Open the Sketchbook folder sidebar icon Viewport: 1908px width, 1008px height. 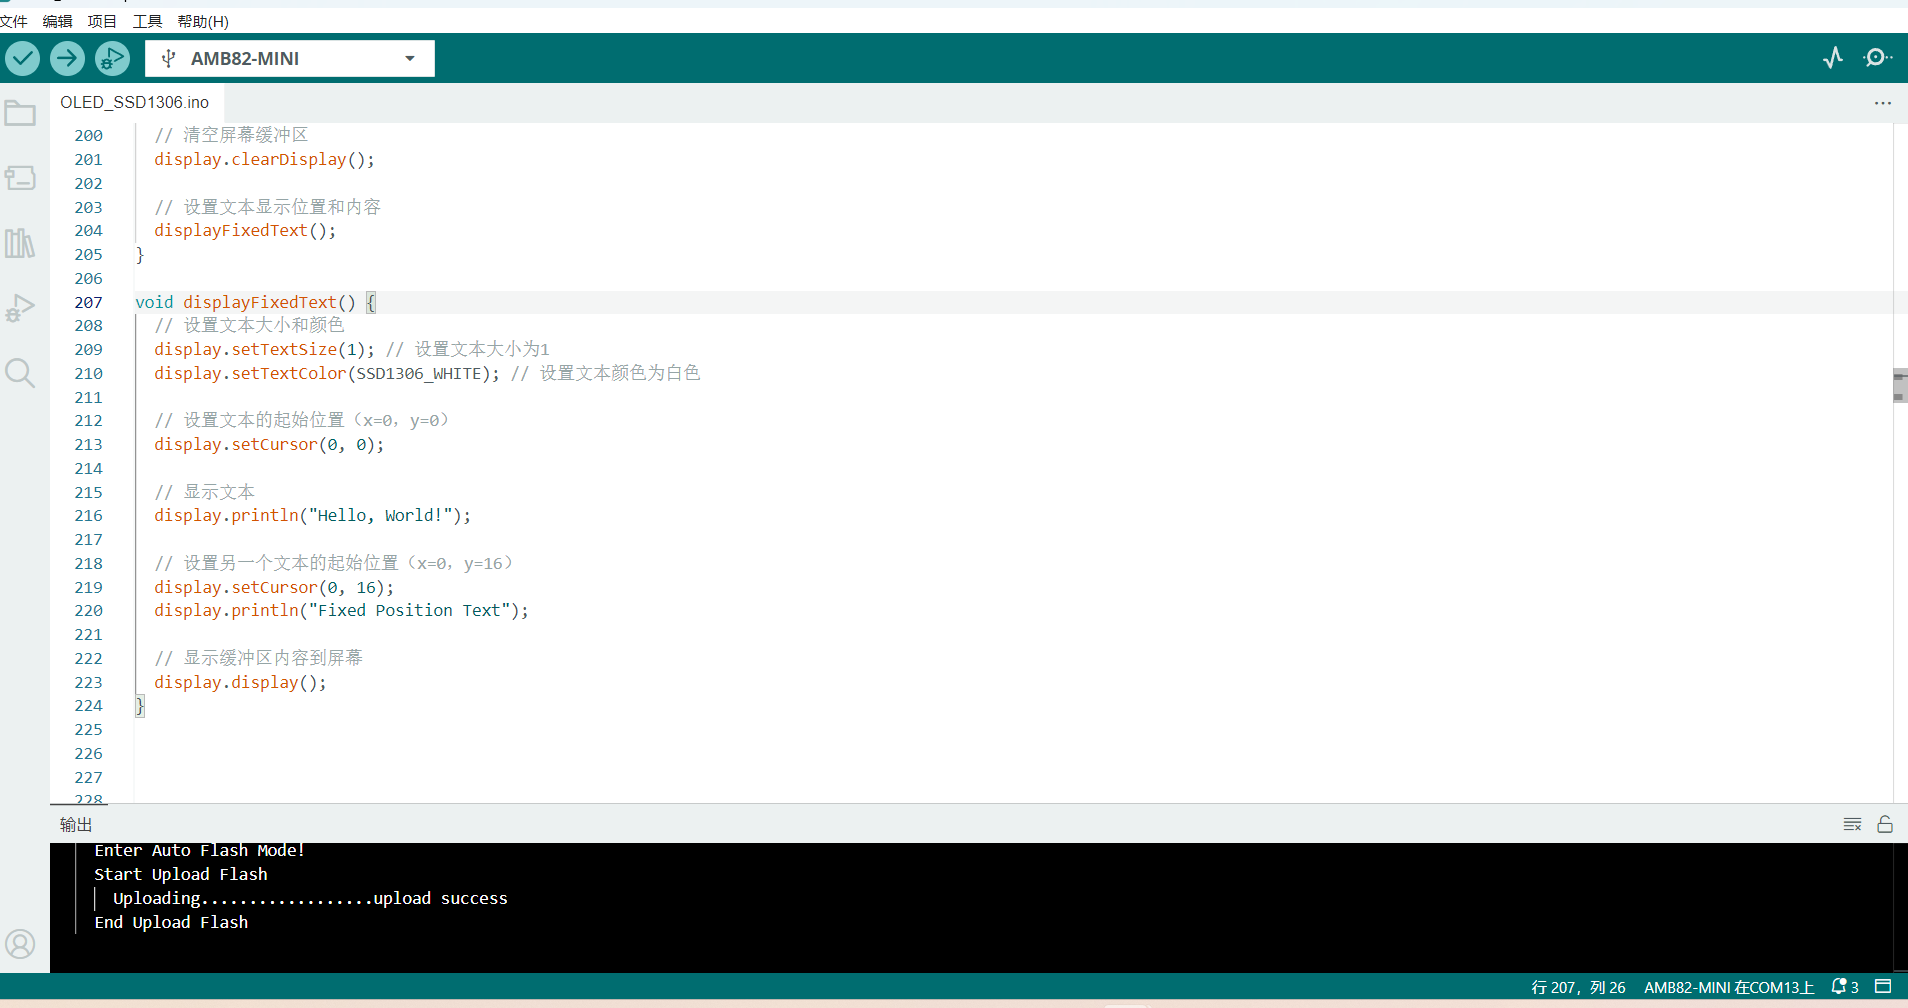(x=20, y=113)
